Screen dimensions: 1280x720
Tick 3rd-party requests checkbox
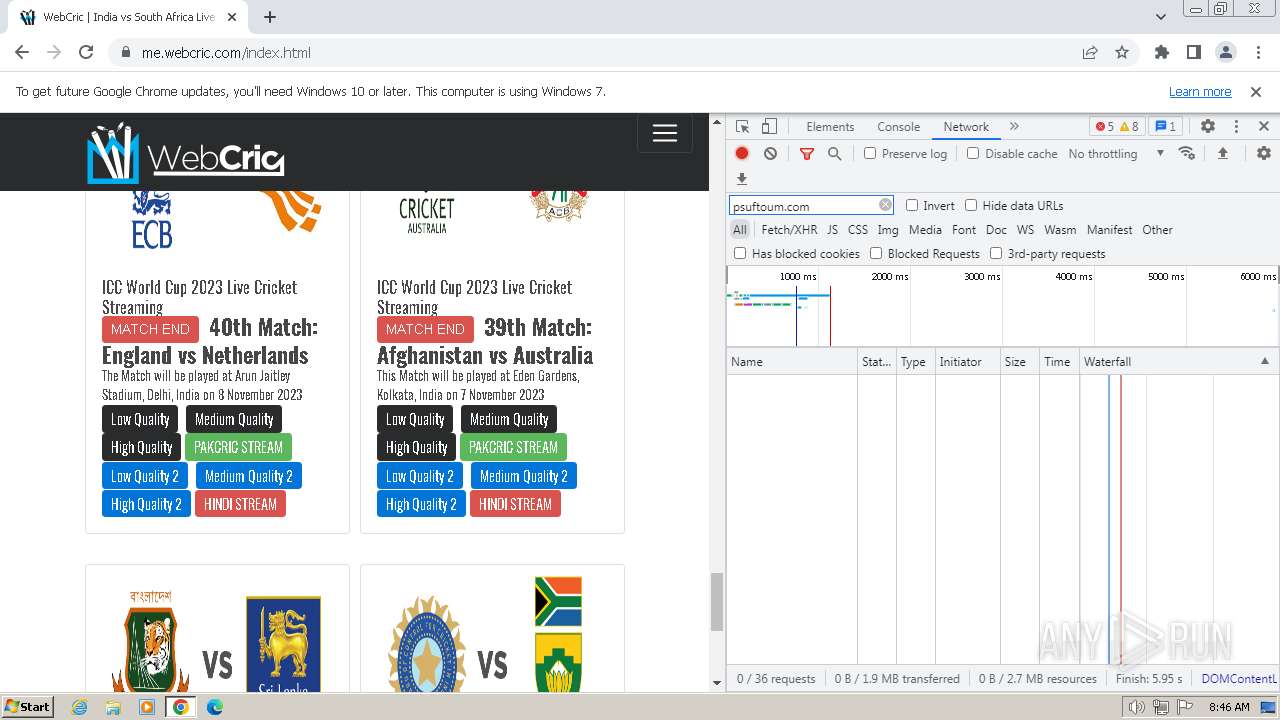pos(996,253)
